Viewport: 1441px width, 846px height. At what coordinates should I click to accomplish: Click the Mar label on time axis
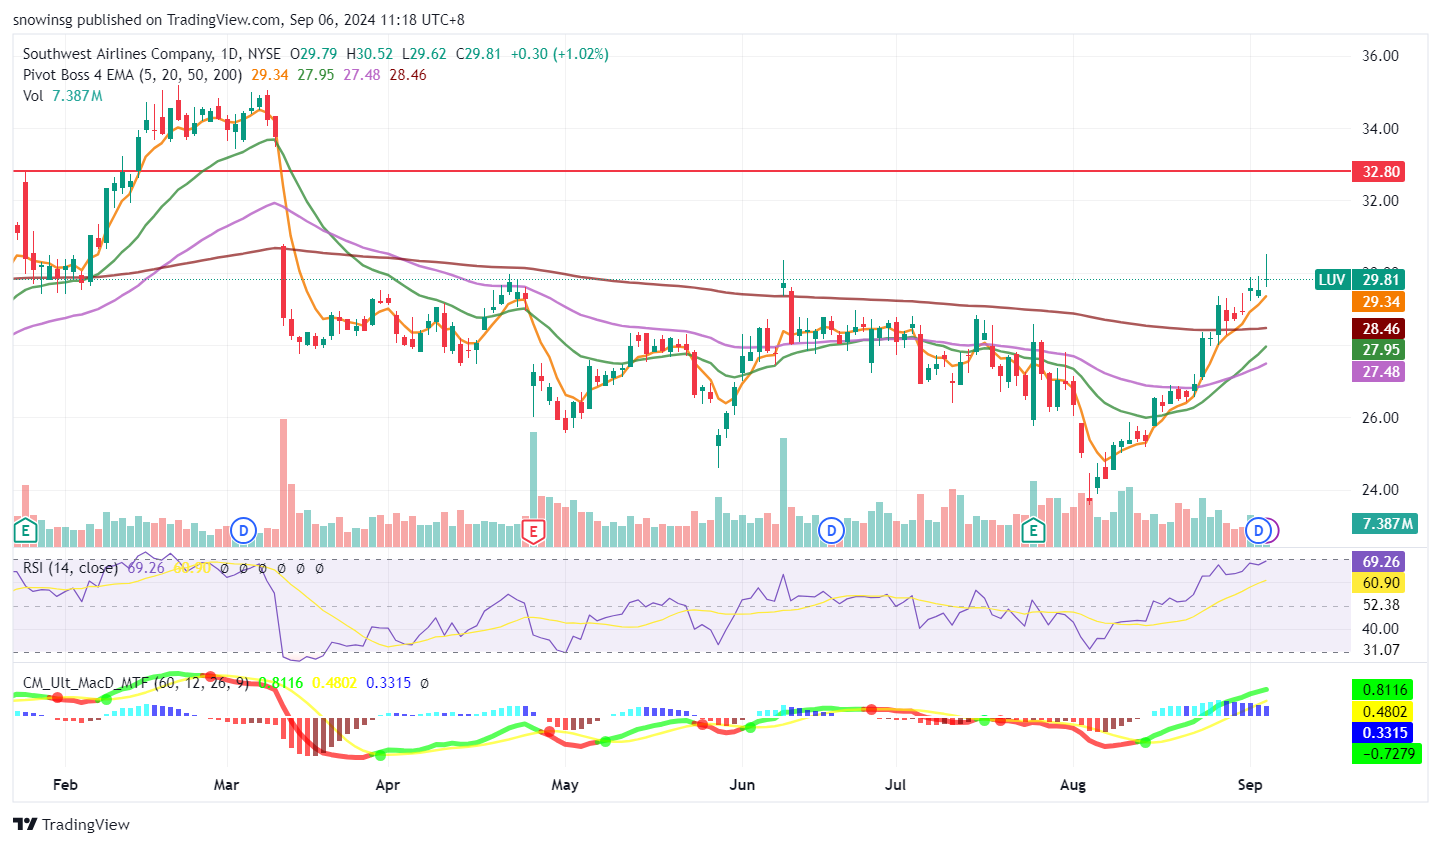click(227, 785)
